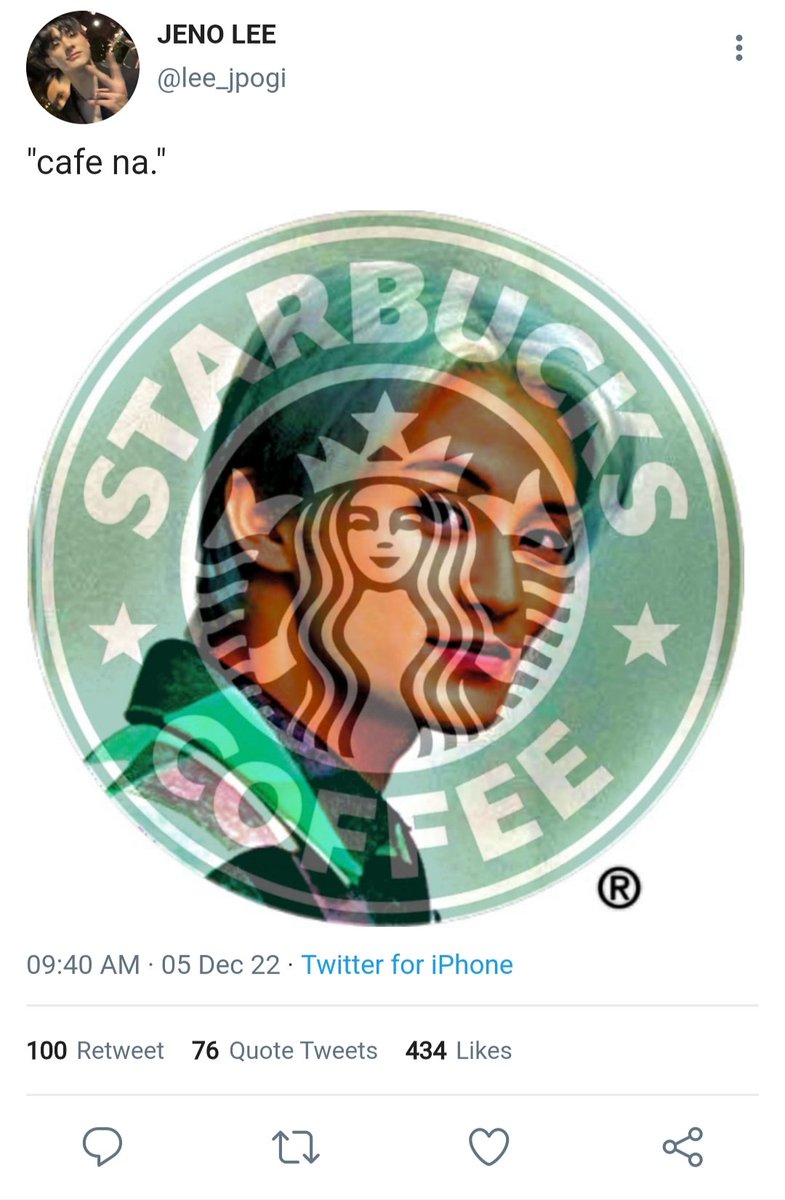
Task: Click the Twitter for iPhone link
Action: pyautogui.click(x=407, y=965)
